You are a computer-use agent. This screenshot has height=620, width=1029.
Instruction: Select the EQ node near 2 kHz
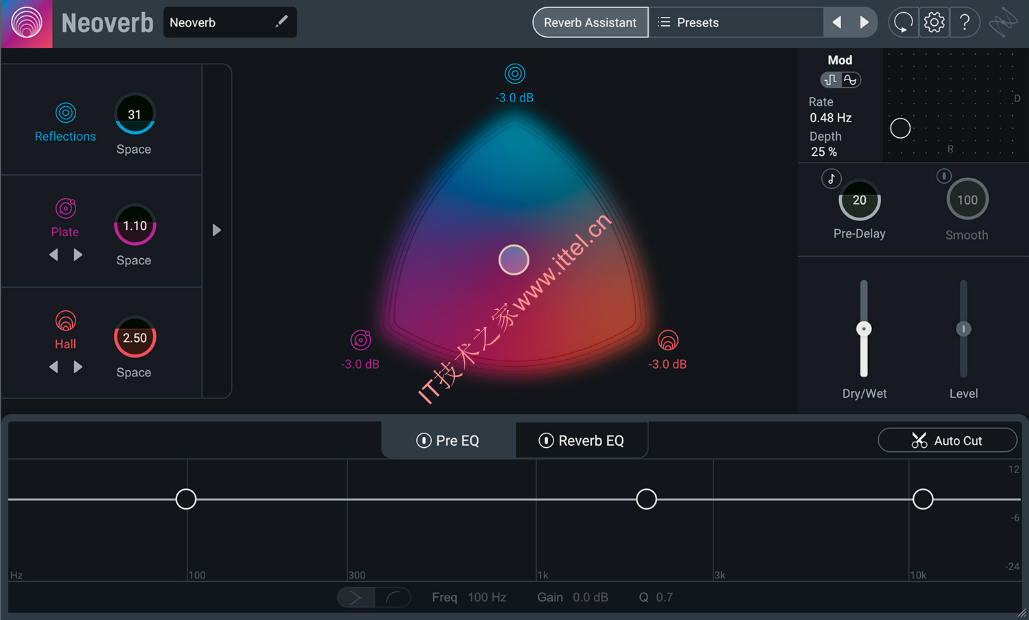[x=646, y=499]
